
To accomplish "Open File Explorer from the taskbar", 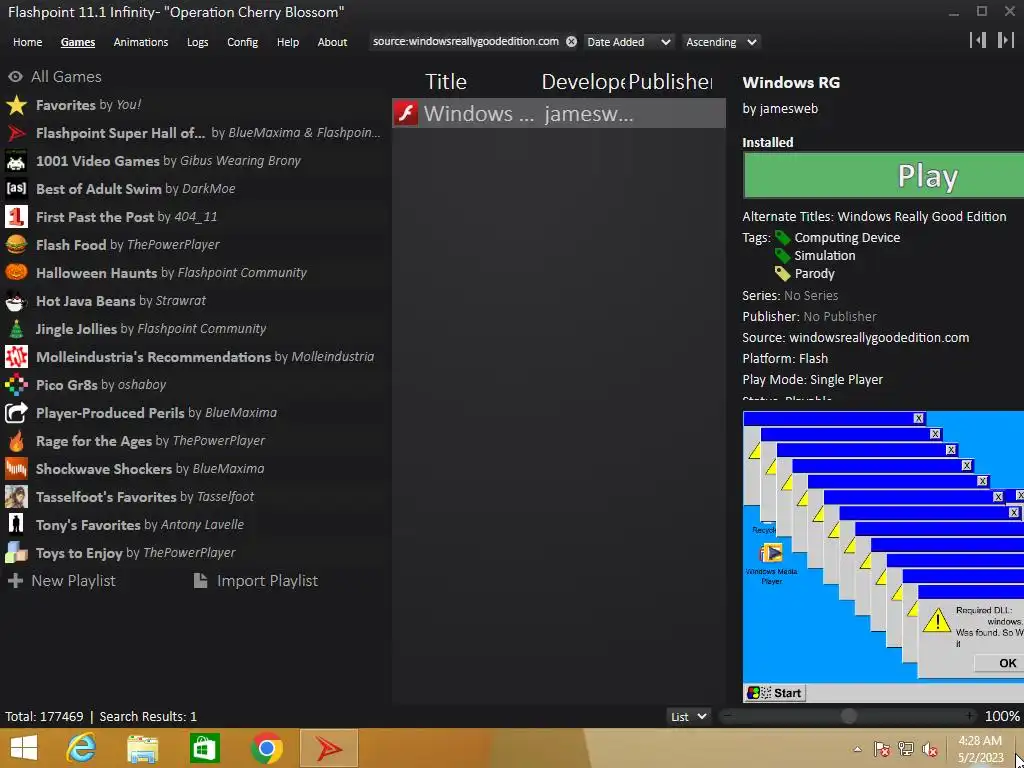I will coord(142,748).
